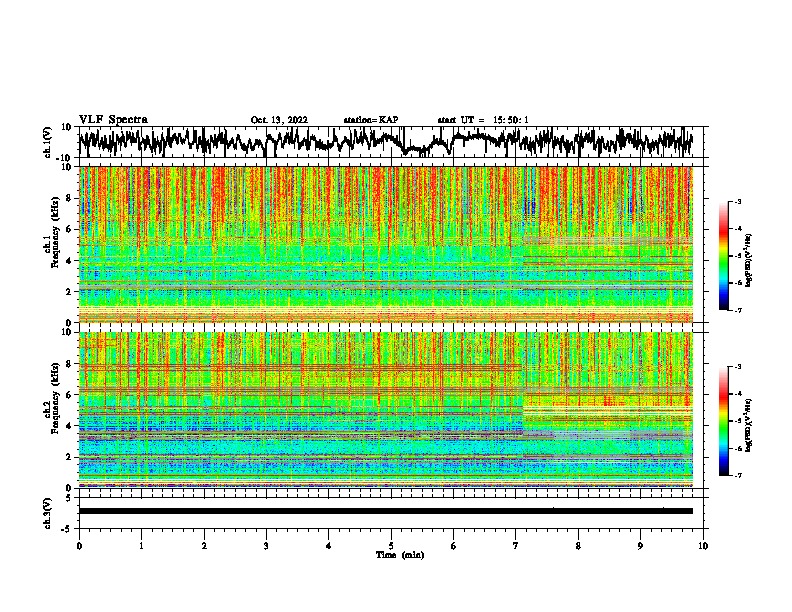The height and width of the screenshot is (612, 792).
Task: Click time axis tick label "4"
Action: [x=329, y=546]
